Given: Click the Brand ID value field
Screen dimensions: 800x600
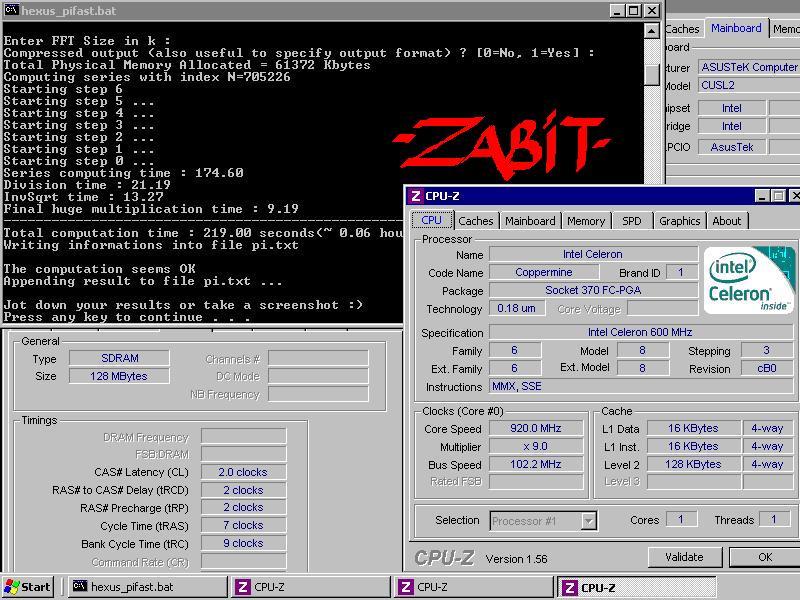Looking at the screenshot, I should pyautogui.click(x=681, y=272).
